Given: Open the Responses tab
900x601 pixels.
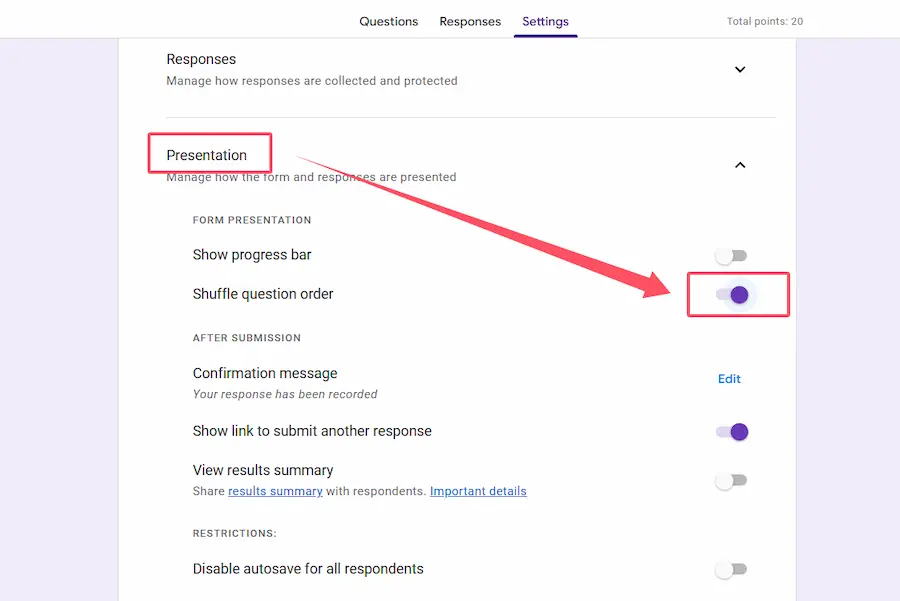Looking at the screenshot, I should pyautogui.click(x=470, y=21).
